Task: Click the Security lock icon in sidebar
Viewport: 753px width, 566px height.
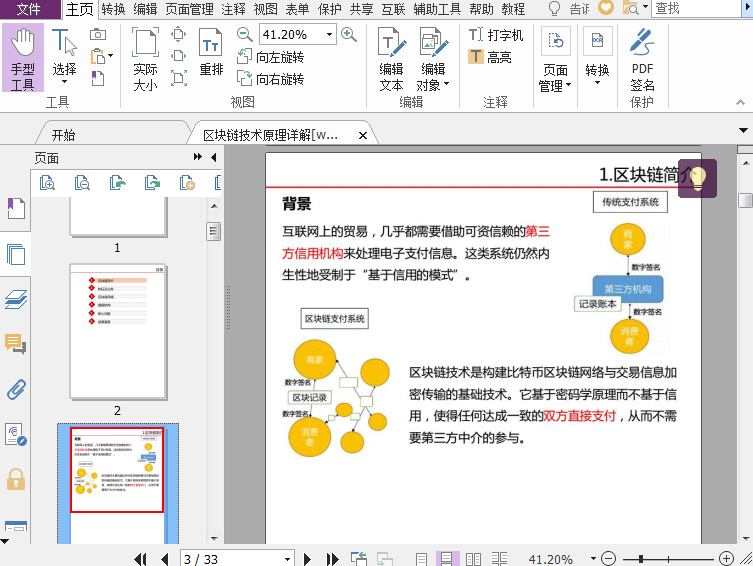Action: click(x=16, y=478)
